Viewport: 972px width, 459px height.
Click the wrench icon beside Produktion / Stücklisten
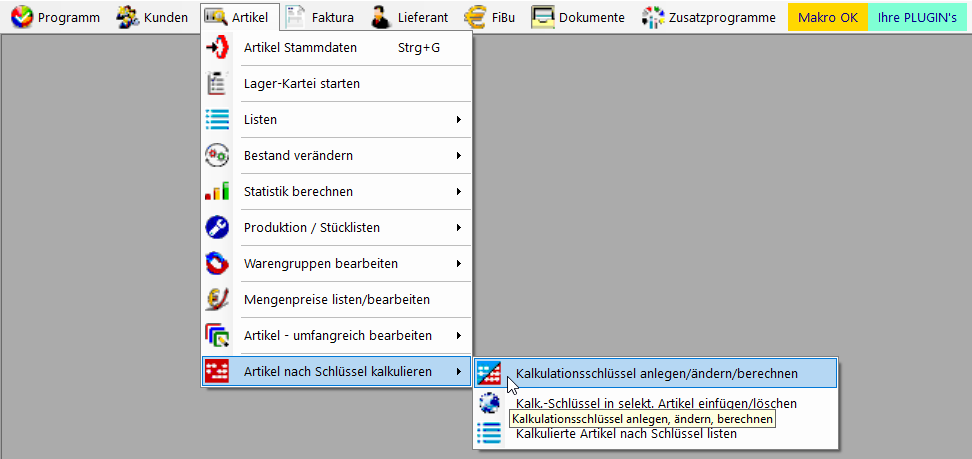(x=217, y=228)
